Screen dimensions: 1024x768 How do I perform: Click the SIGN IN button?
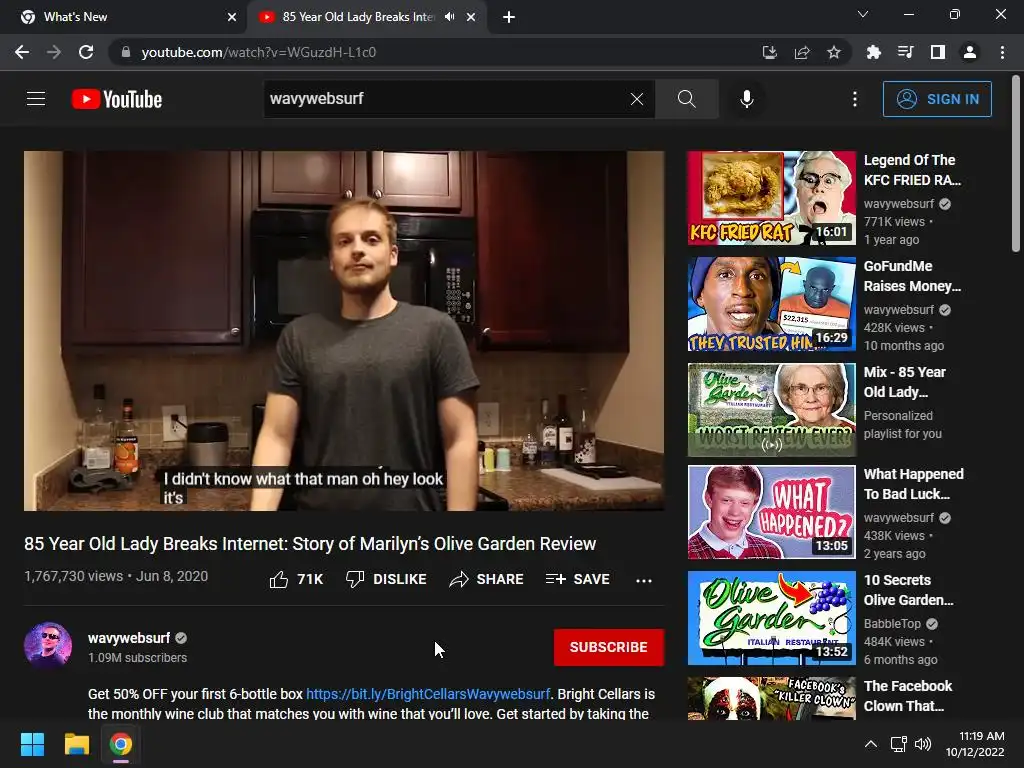coord(937,99)
